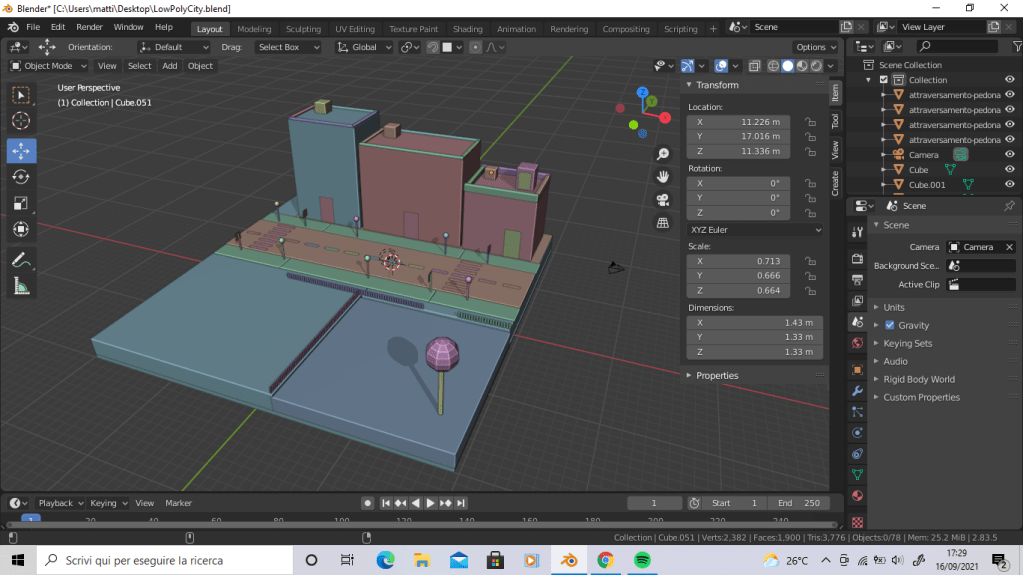Click the Annotate pencil tool
Image resolution: width=1023 pixels, height=575 pixels.
coord(21,260)
